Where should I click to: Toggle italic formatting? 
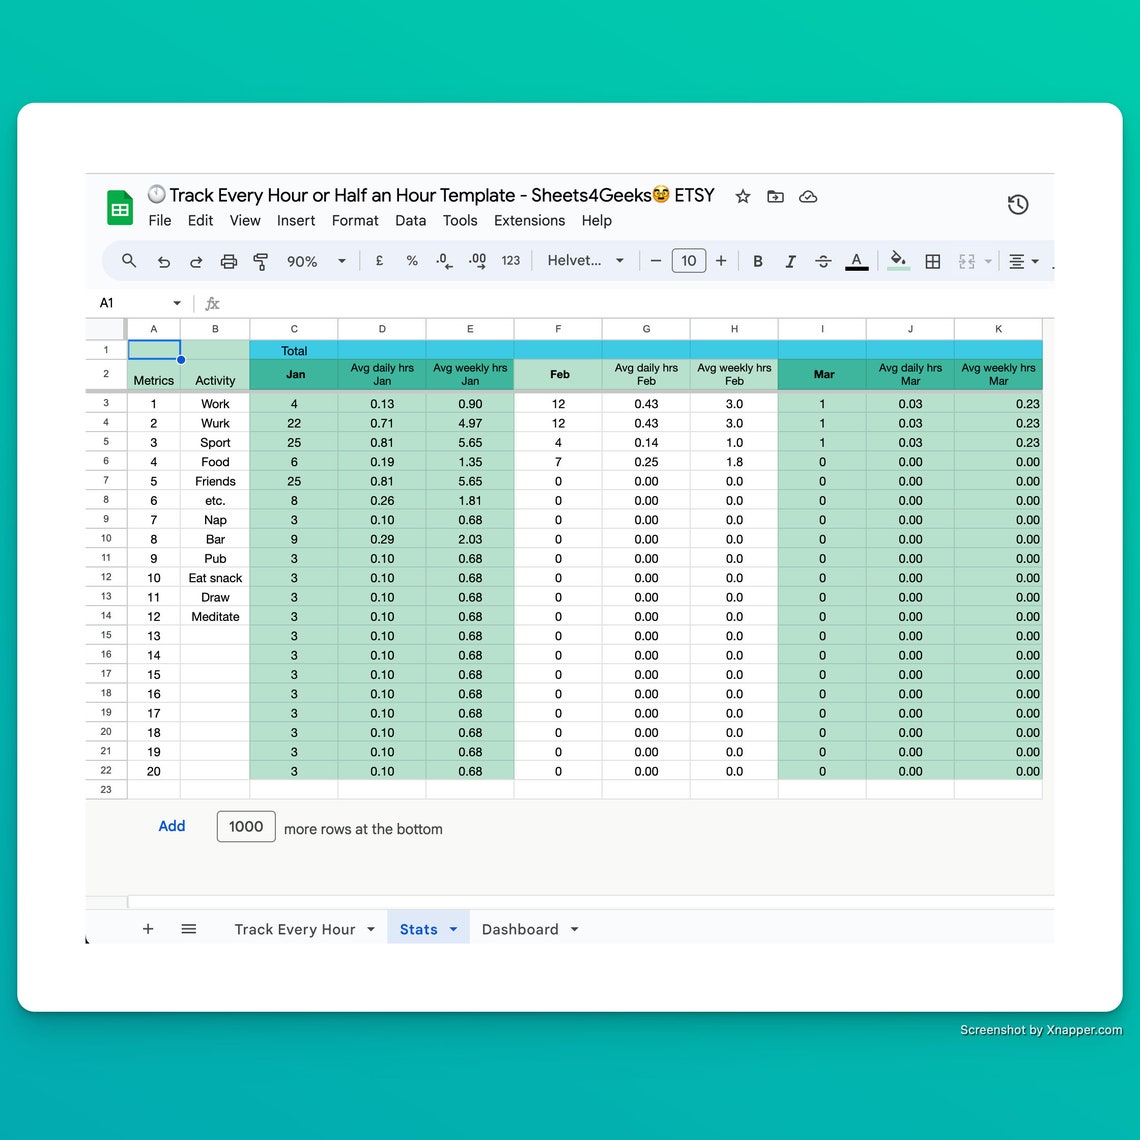(790, 260)
